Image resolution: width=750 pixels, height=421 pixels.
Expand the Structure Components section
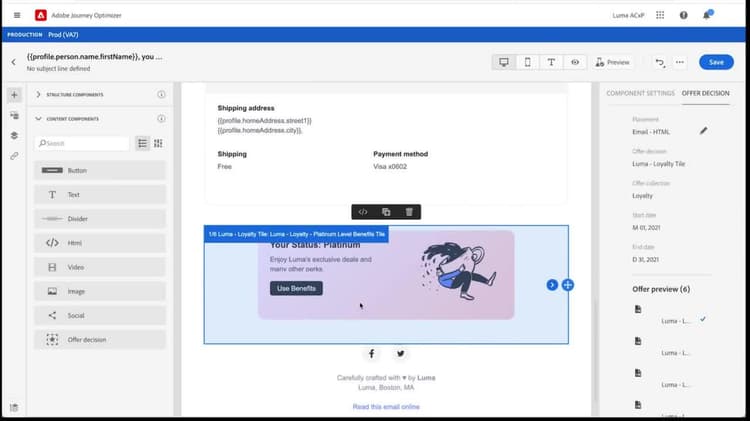tap(38, 95)
